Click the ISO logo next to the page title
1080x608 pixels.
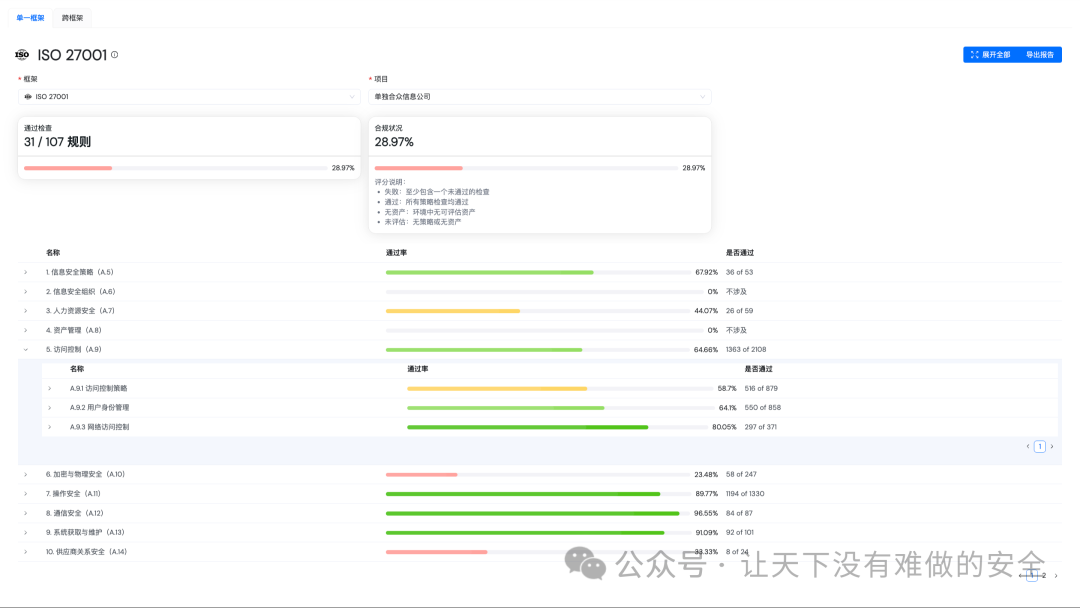click(x=22, y=55)
